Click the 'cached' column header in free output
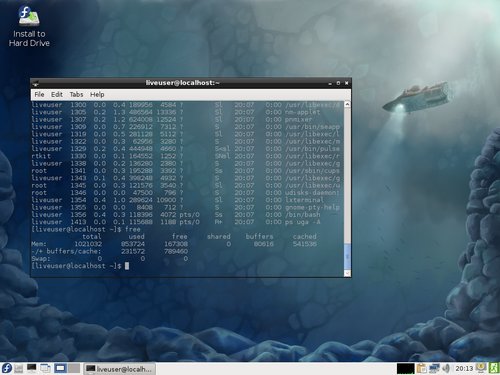 click(305, 237)
